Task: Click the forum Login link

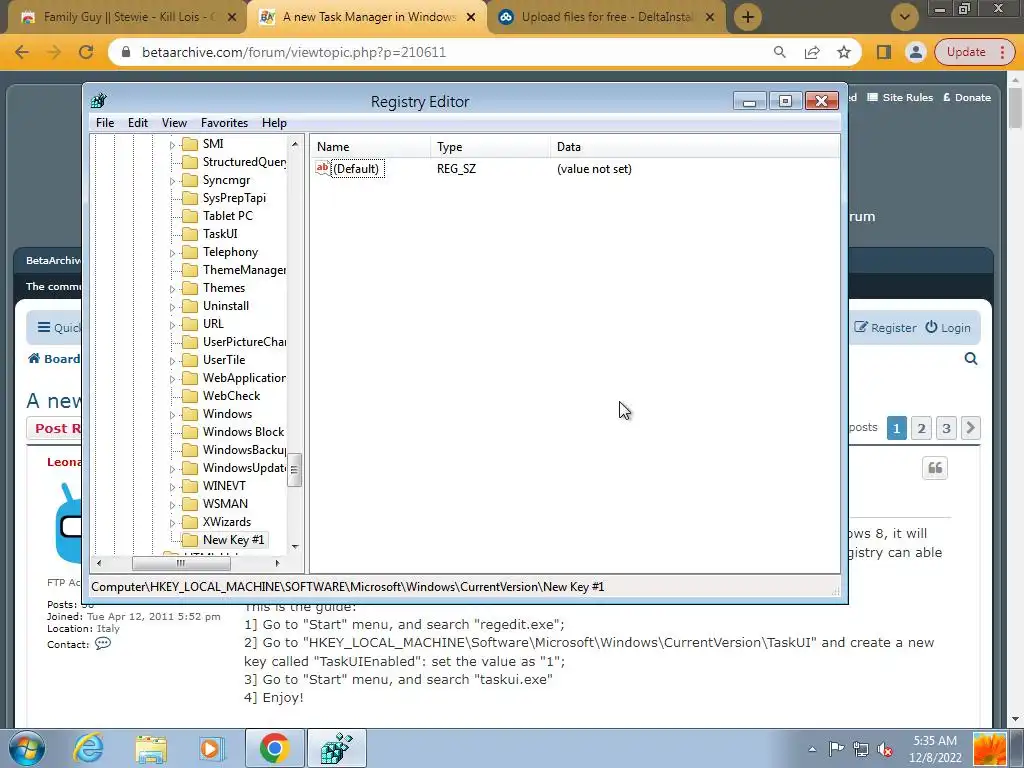Action: pos(948,328)
